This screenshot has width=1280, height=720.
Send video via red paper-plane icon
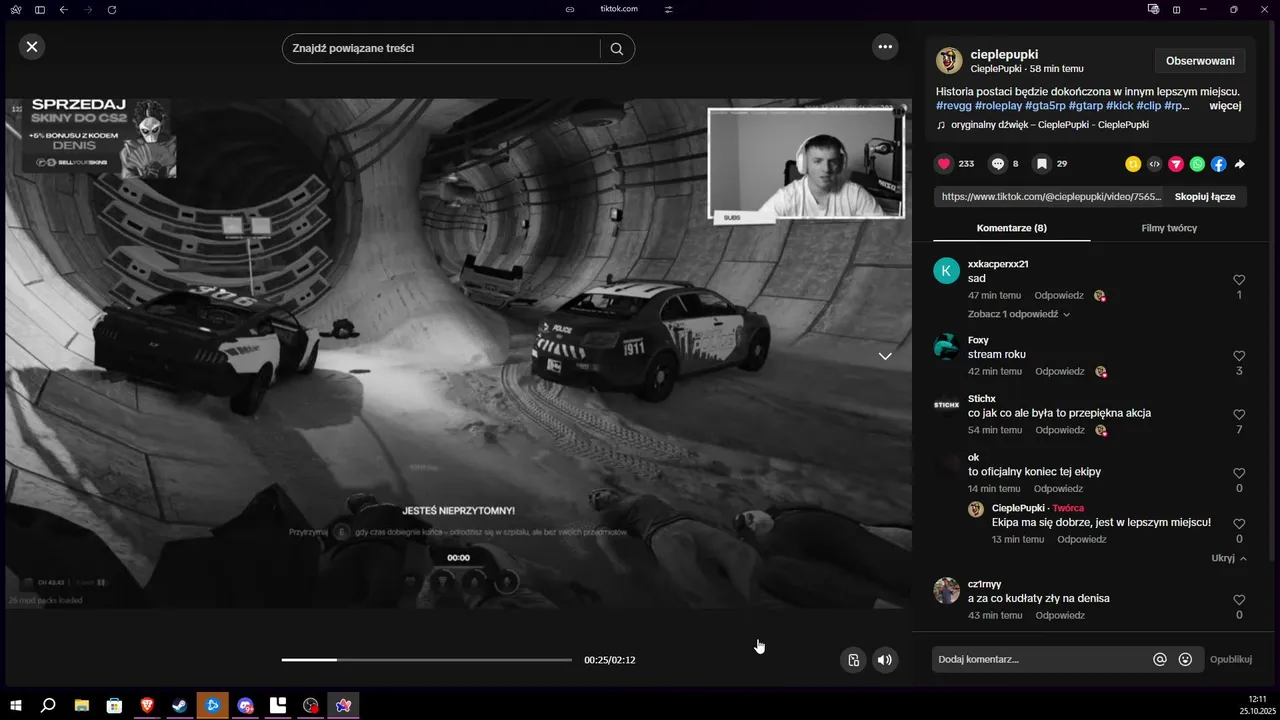click(1176, 164)
